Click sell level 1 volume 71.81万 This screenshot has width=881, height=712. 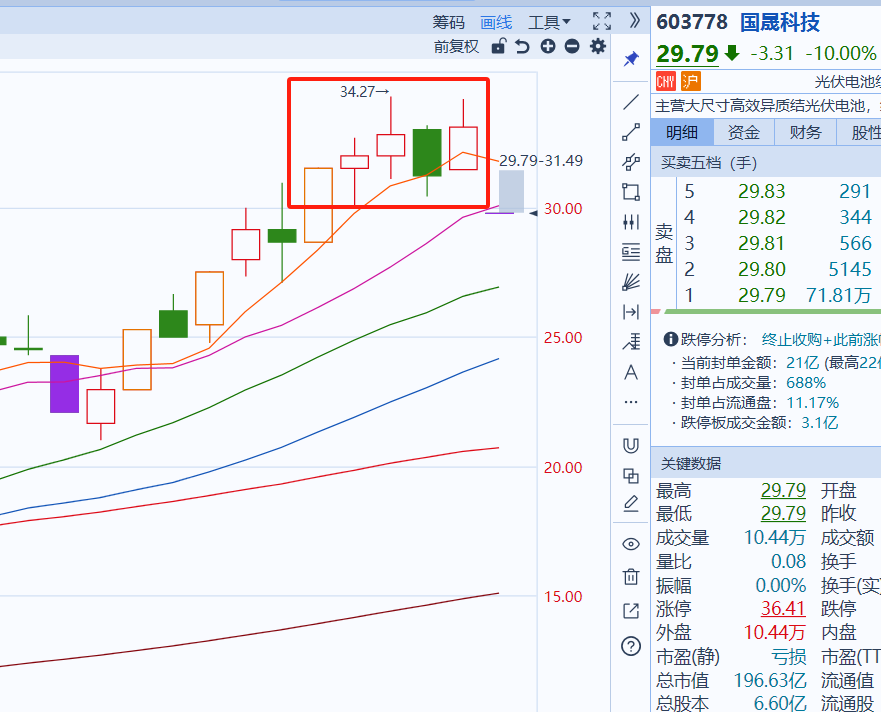(x=839, y=295)
